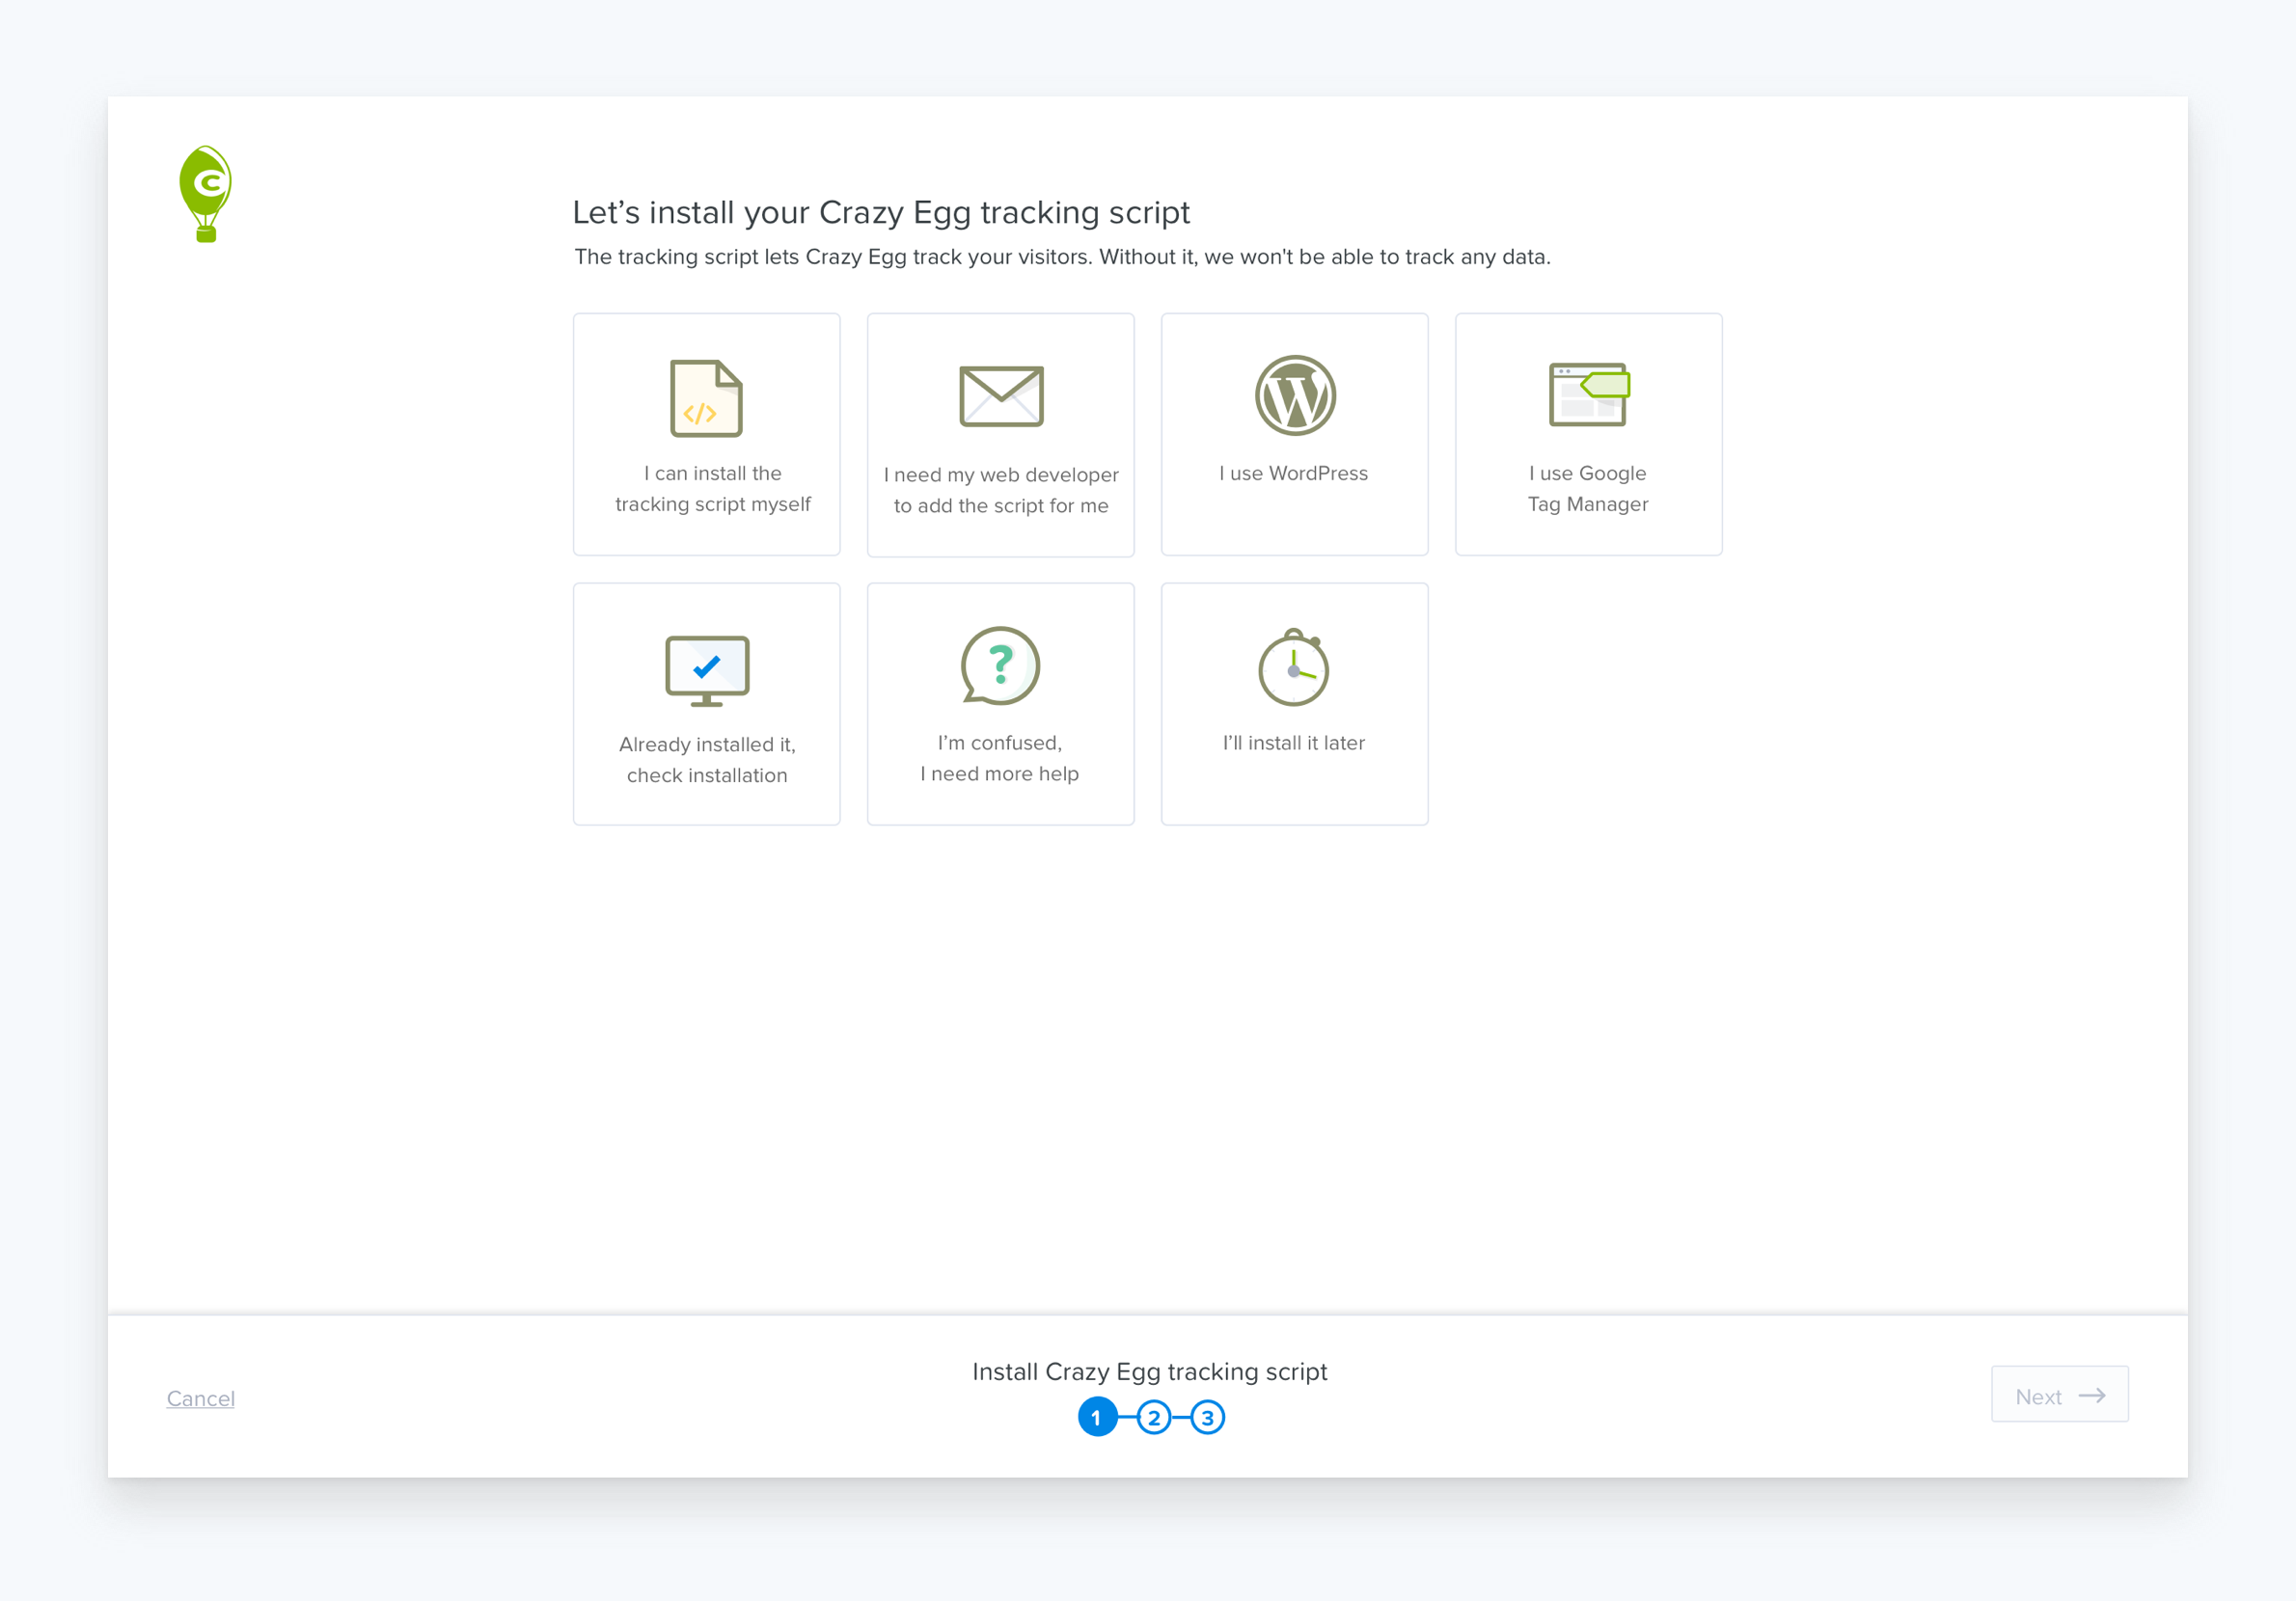2296x1601 pixels.
Task: Click the Crazy Egg balloon logo
Action: (206, 194)
